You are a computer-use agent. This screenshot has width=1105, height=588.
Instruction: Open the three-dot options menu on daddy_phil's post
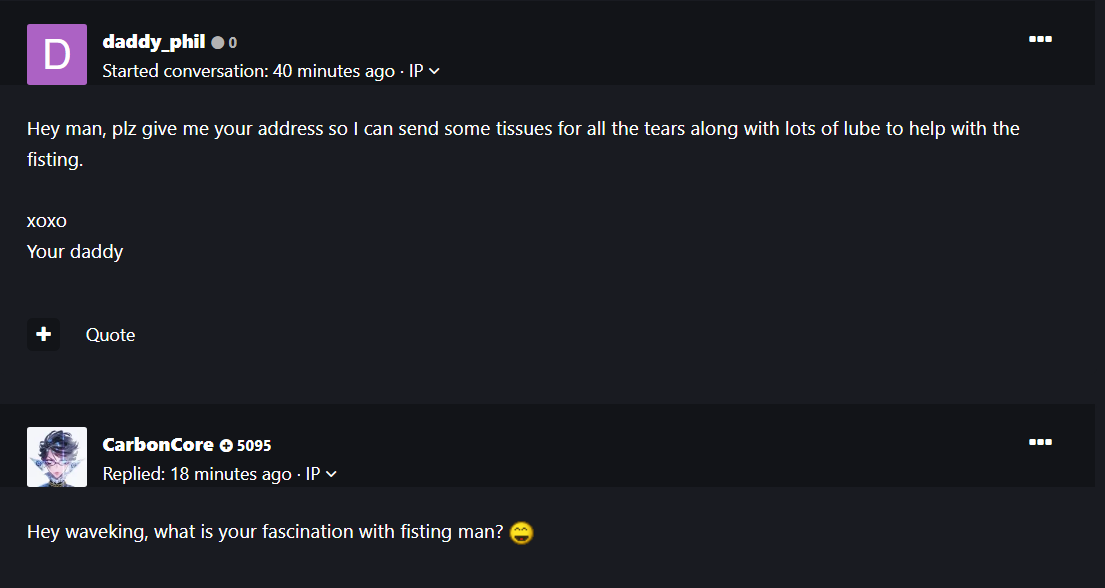point(1040,39)
